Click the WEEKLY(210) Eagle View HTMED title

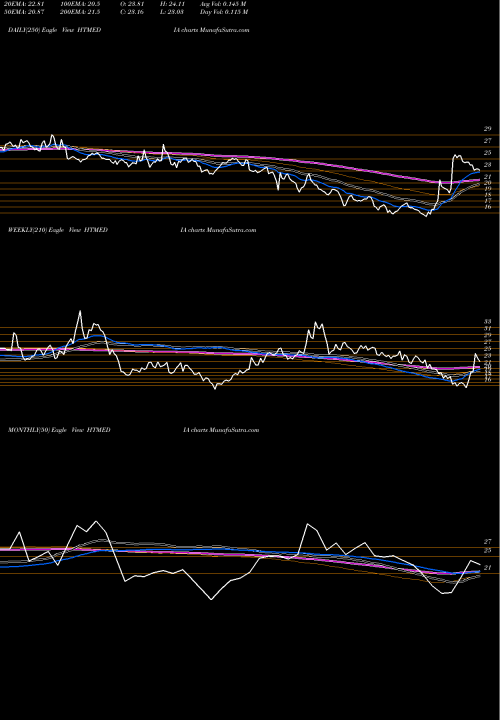click(58, 230)
